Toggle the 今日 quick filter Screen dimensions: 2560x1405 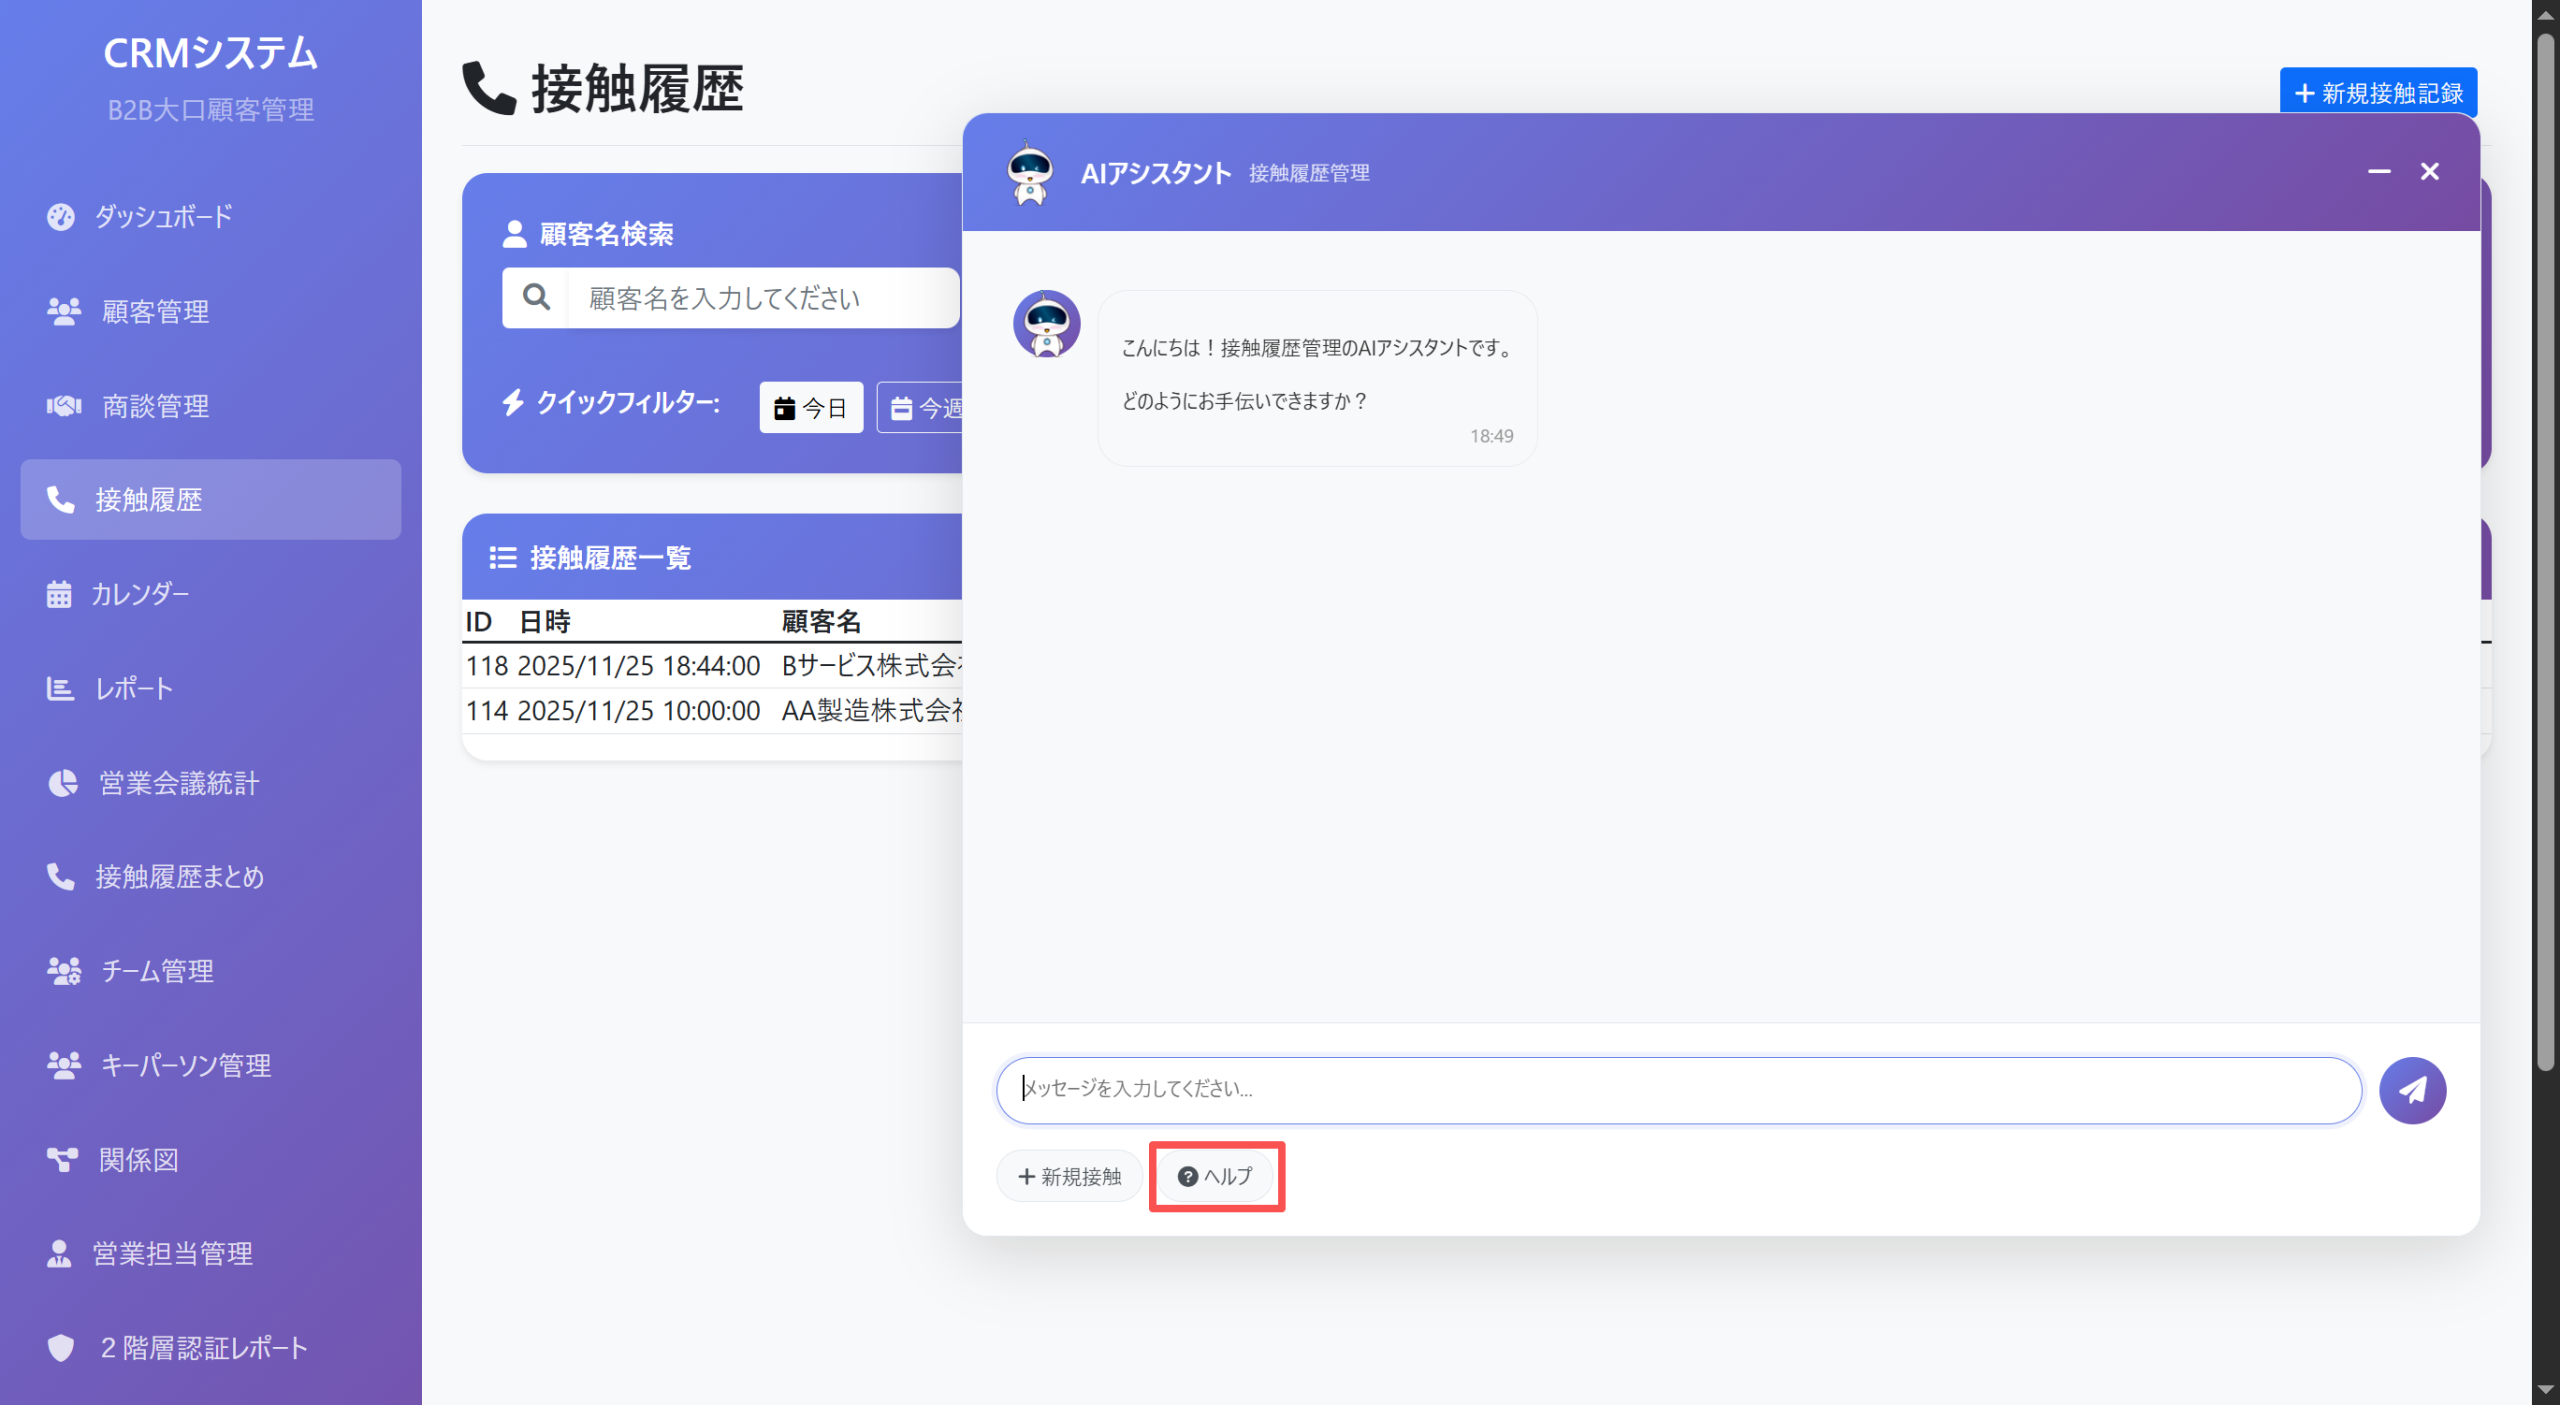811,407
